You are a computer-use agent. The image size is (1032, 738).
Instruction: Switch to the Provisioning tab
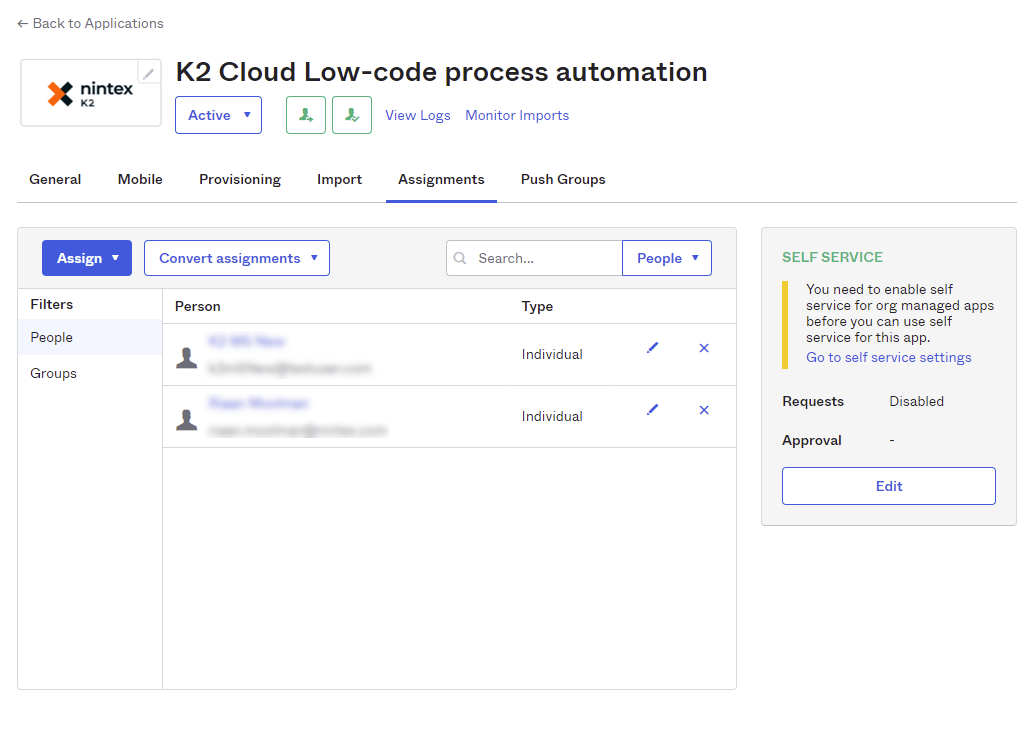coord(240,180)
